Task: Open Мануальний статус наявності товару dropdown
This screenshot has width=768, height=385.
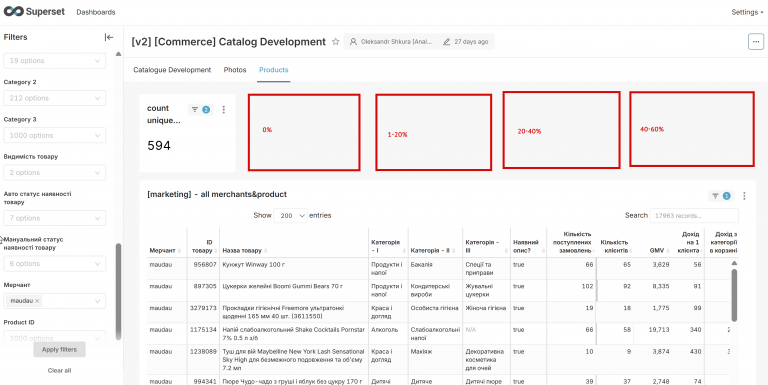Action: (x=54, y=264)
